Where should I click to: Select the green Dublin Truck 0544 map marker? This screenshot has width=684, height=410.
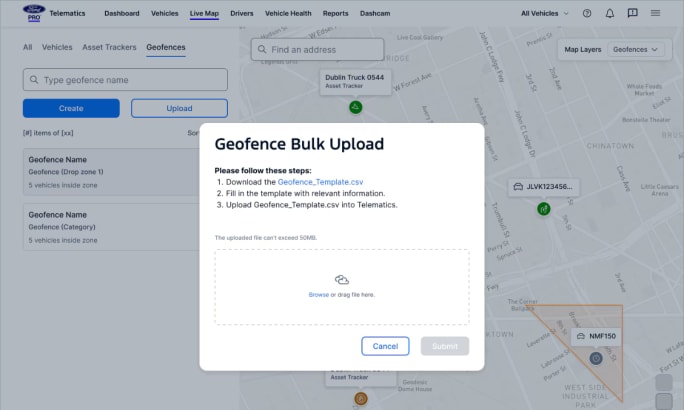[355, 107]
